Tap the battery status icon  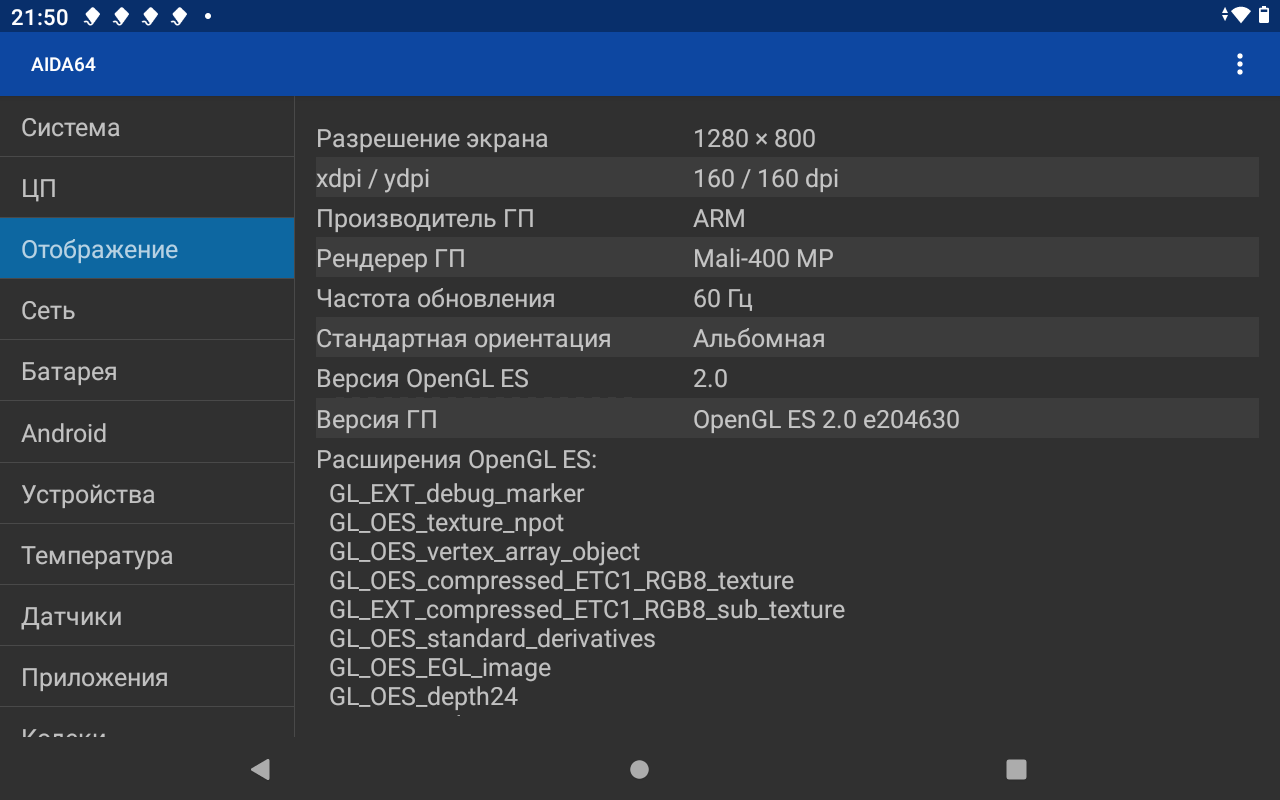pyautogui.click(x=1263, y=15)
